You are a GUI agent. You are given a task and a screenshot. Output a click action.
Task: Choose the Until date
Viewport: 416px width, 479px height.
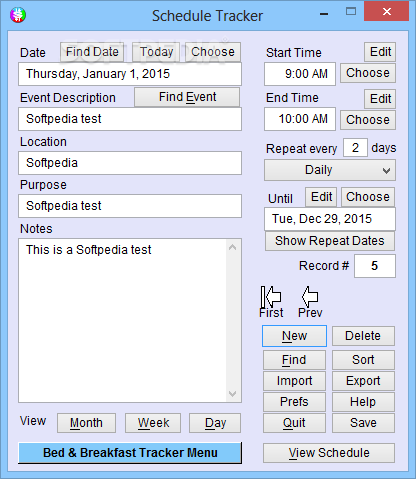(x=368, y=197)
